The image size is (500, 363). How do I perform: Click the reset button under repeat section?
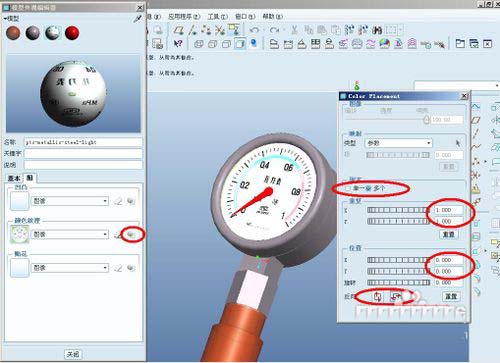(449, 234)
